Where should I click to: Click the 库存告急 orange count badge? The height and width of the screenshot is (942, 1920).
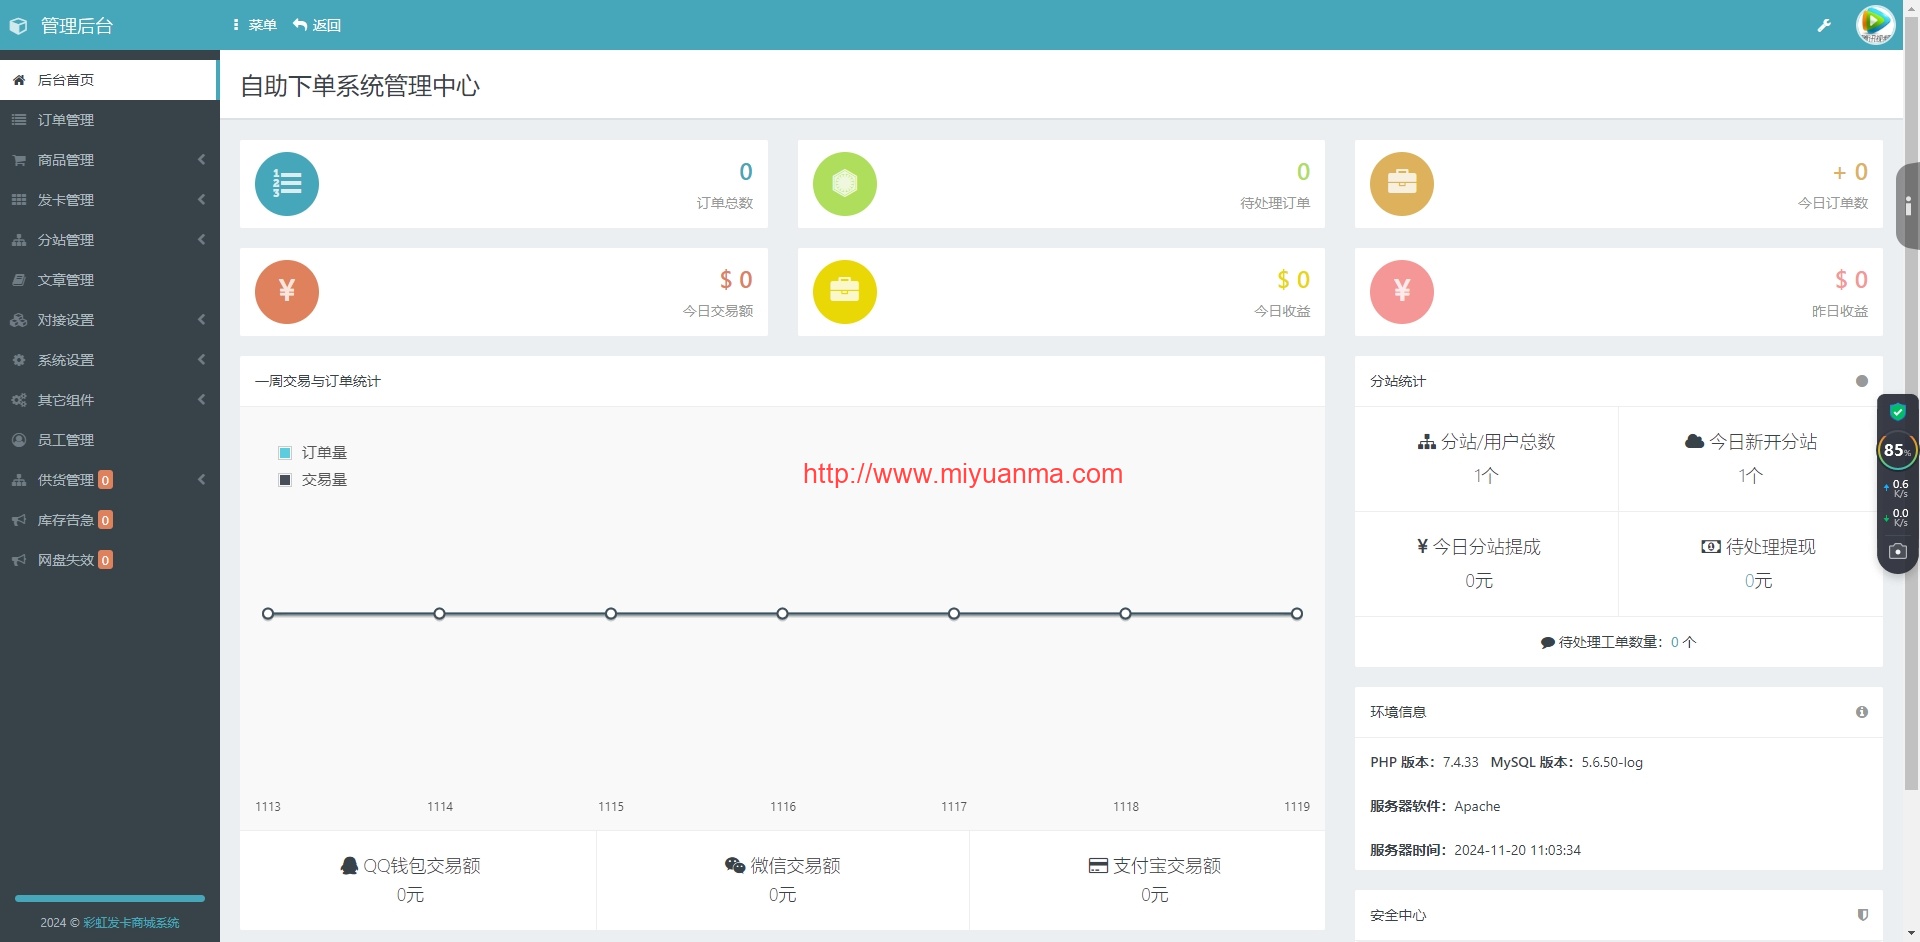click(x=105, y=520)
